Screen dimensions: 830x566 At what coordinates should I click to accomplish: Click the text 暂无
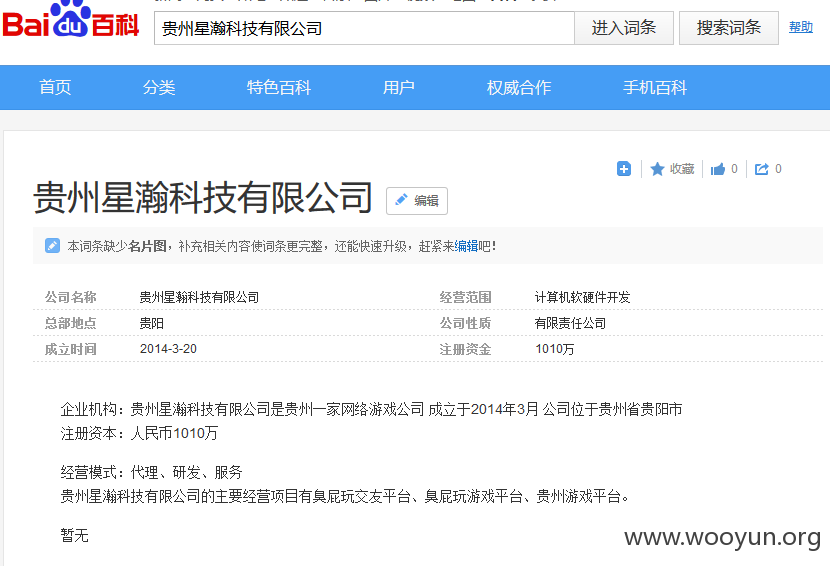click(74, 535)
